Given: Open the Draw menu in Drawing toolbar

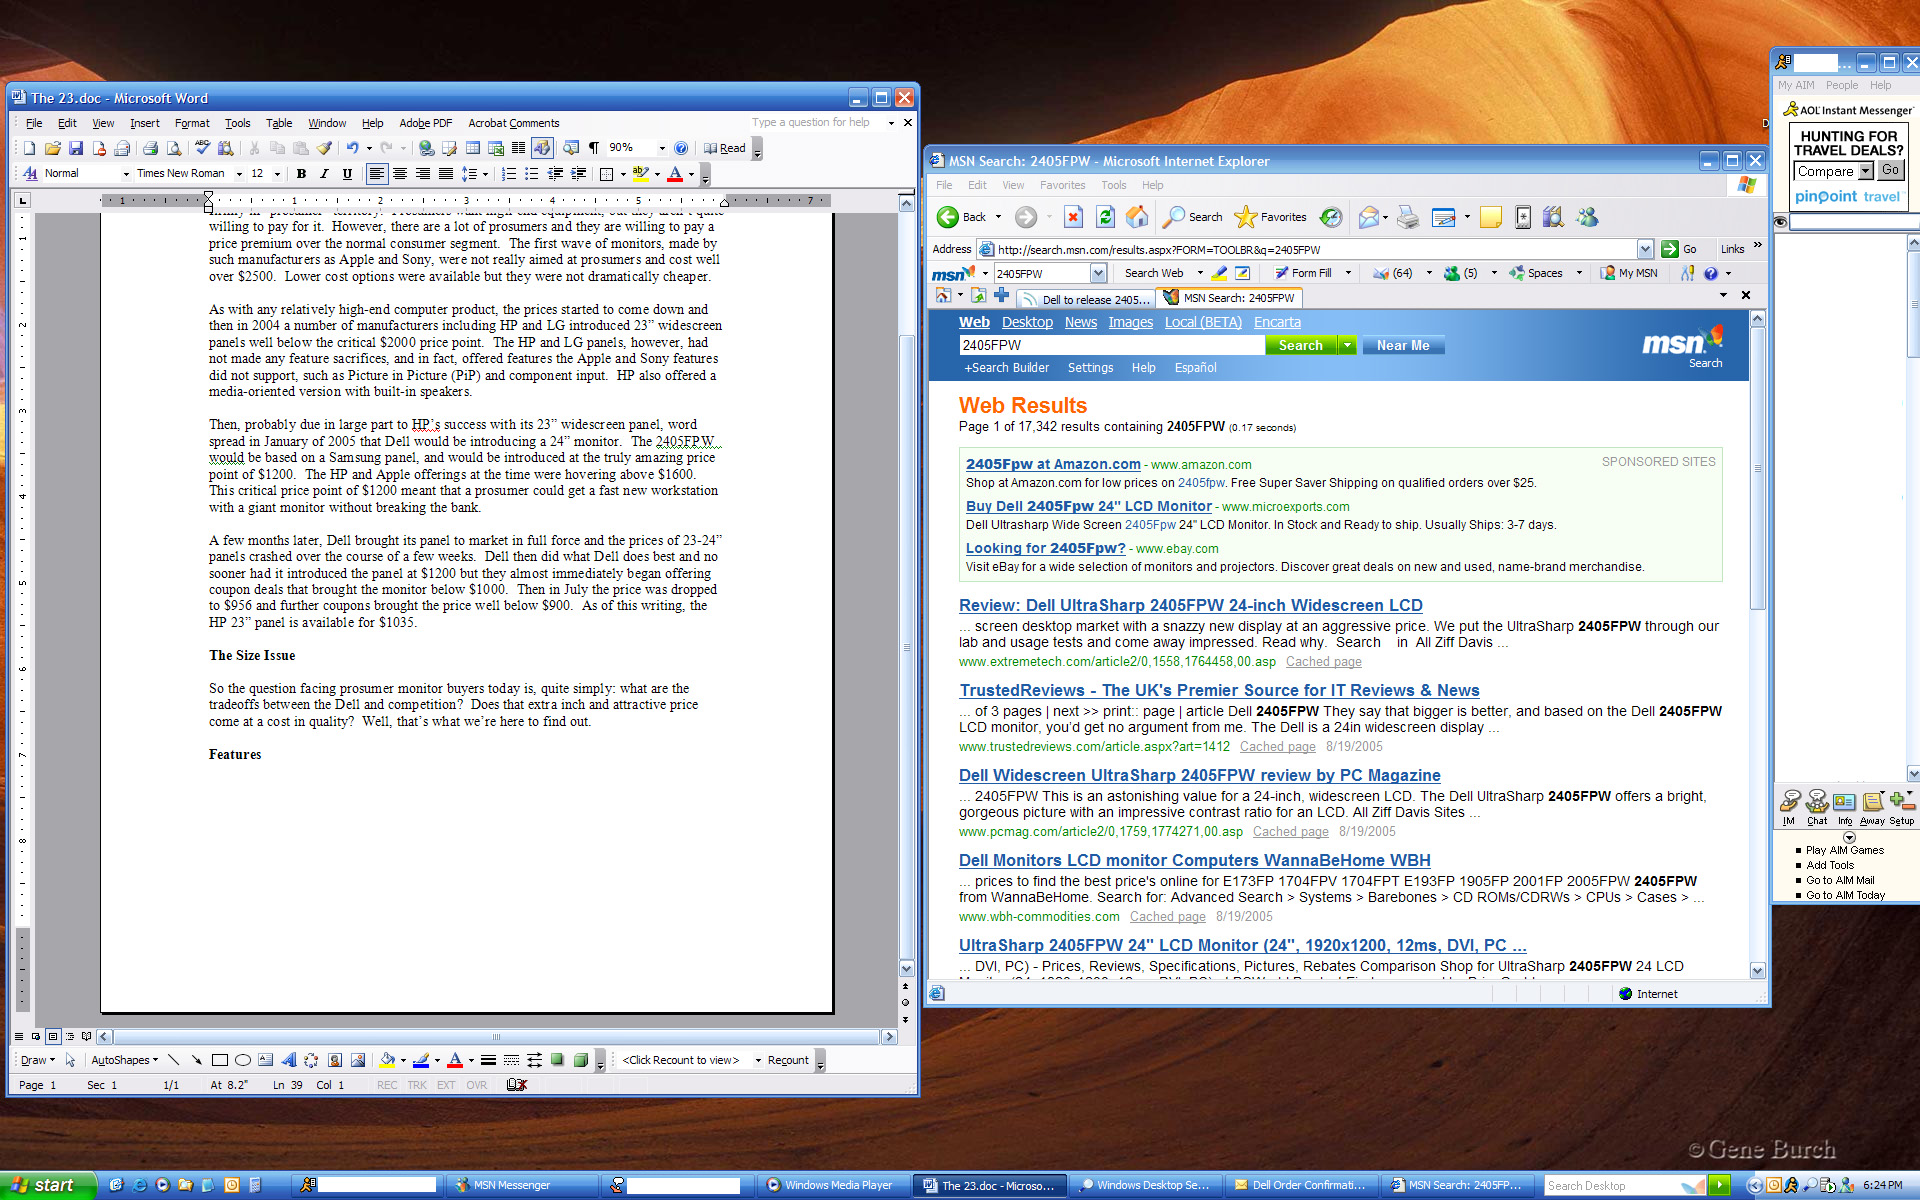Looking at the screenshot, I should [38, 1060].
